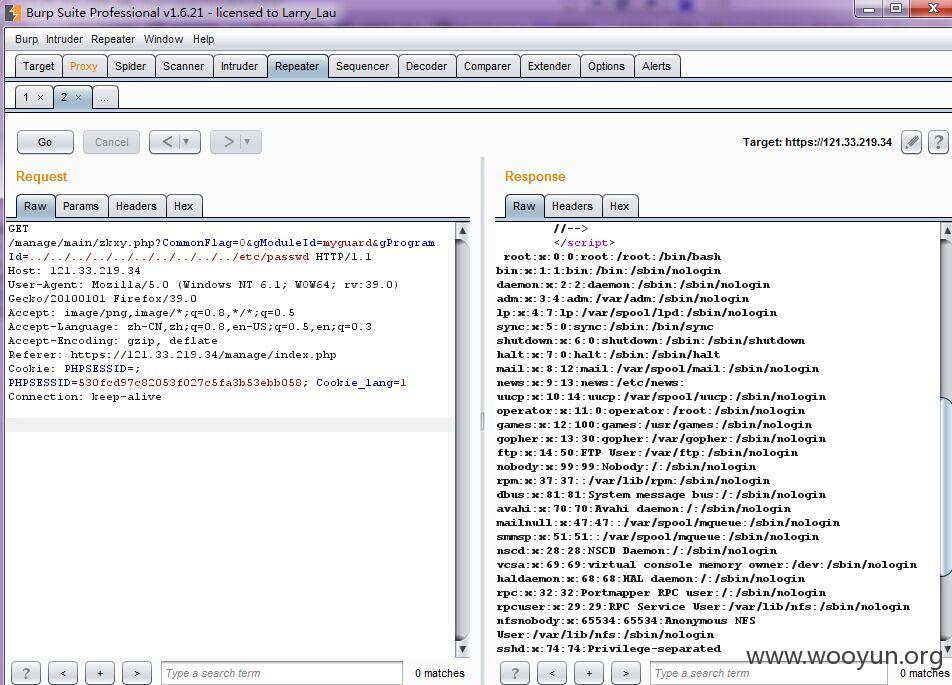Click request search add plus button
The image size is (952, 685).
[x=100, y=673]
